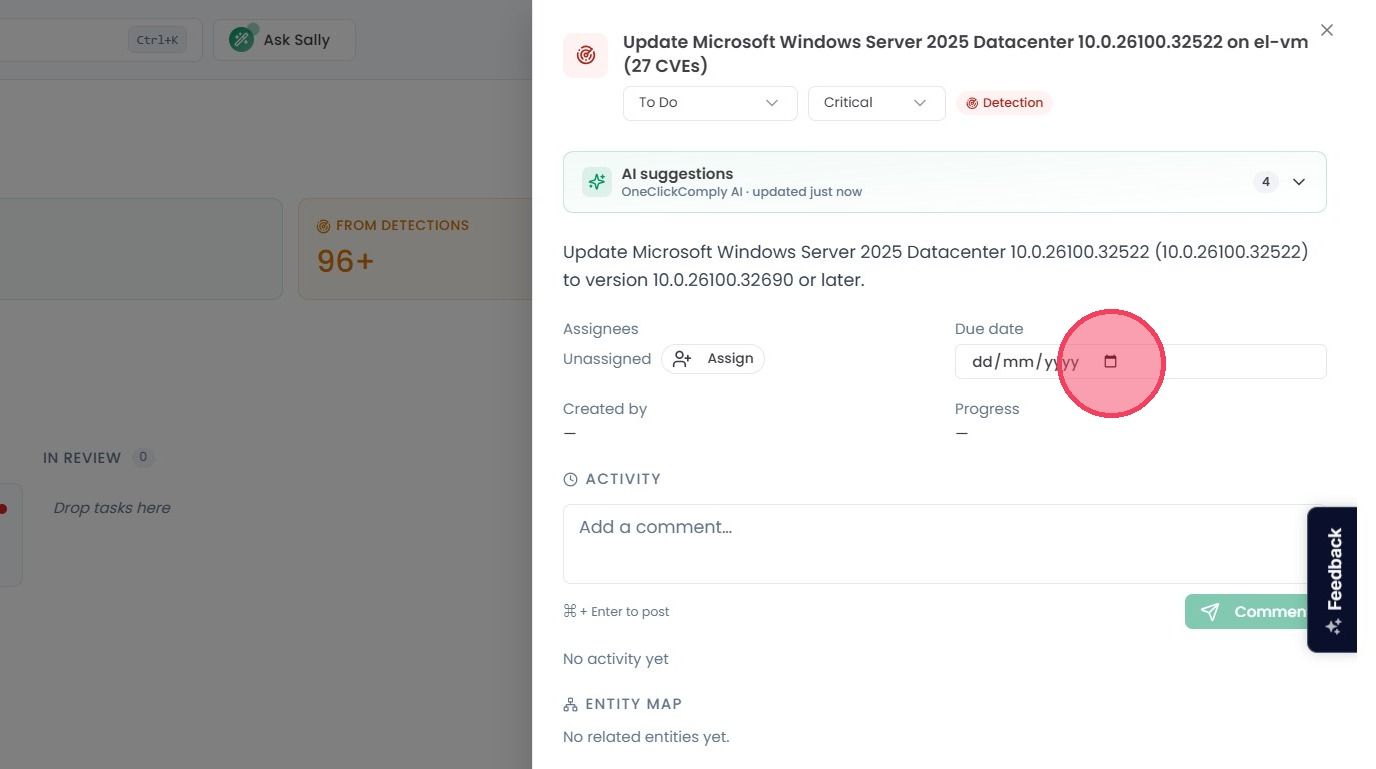Click the entity map hierarchy icon
The width and height of the screenshot is (1376, 769).
click(570, 705)
